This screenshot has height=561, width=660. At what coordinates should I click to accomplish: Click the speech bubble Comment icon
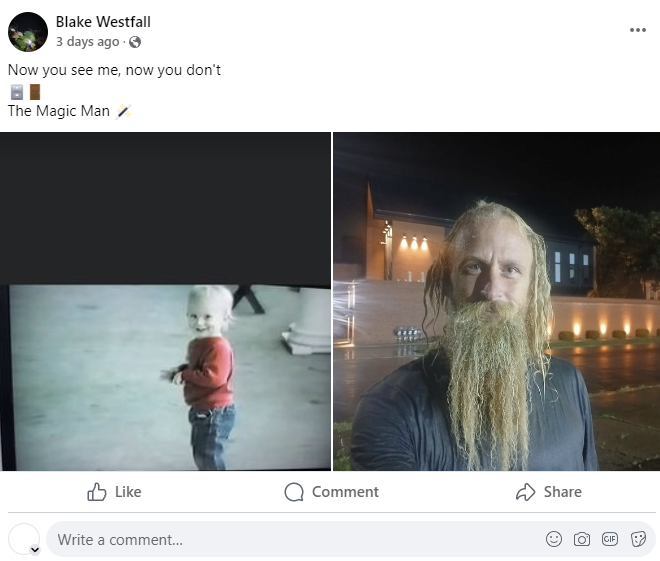pyautogui.click(x=294, y=492)
